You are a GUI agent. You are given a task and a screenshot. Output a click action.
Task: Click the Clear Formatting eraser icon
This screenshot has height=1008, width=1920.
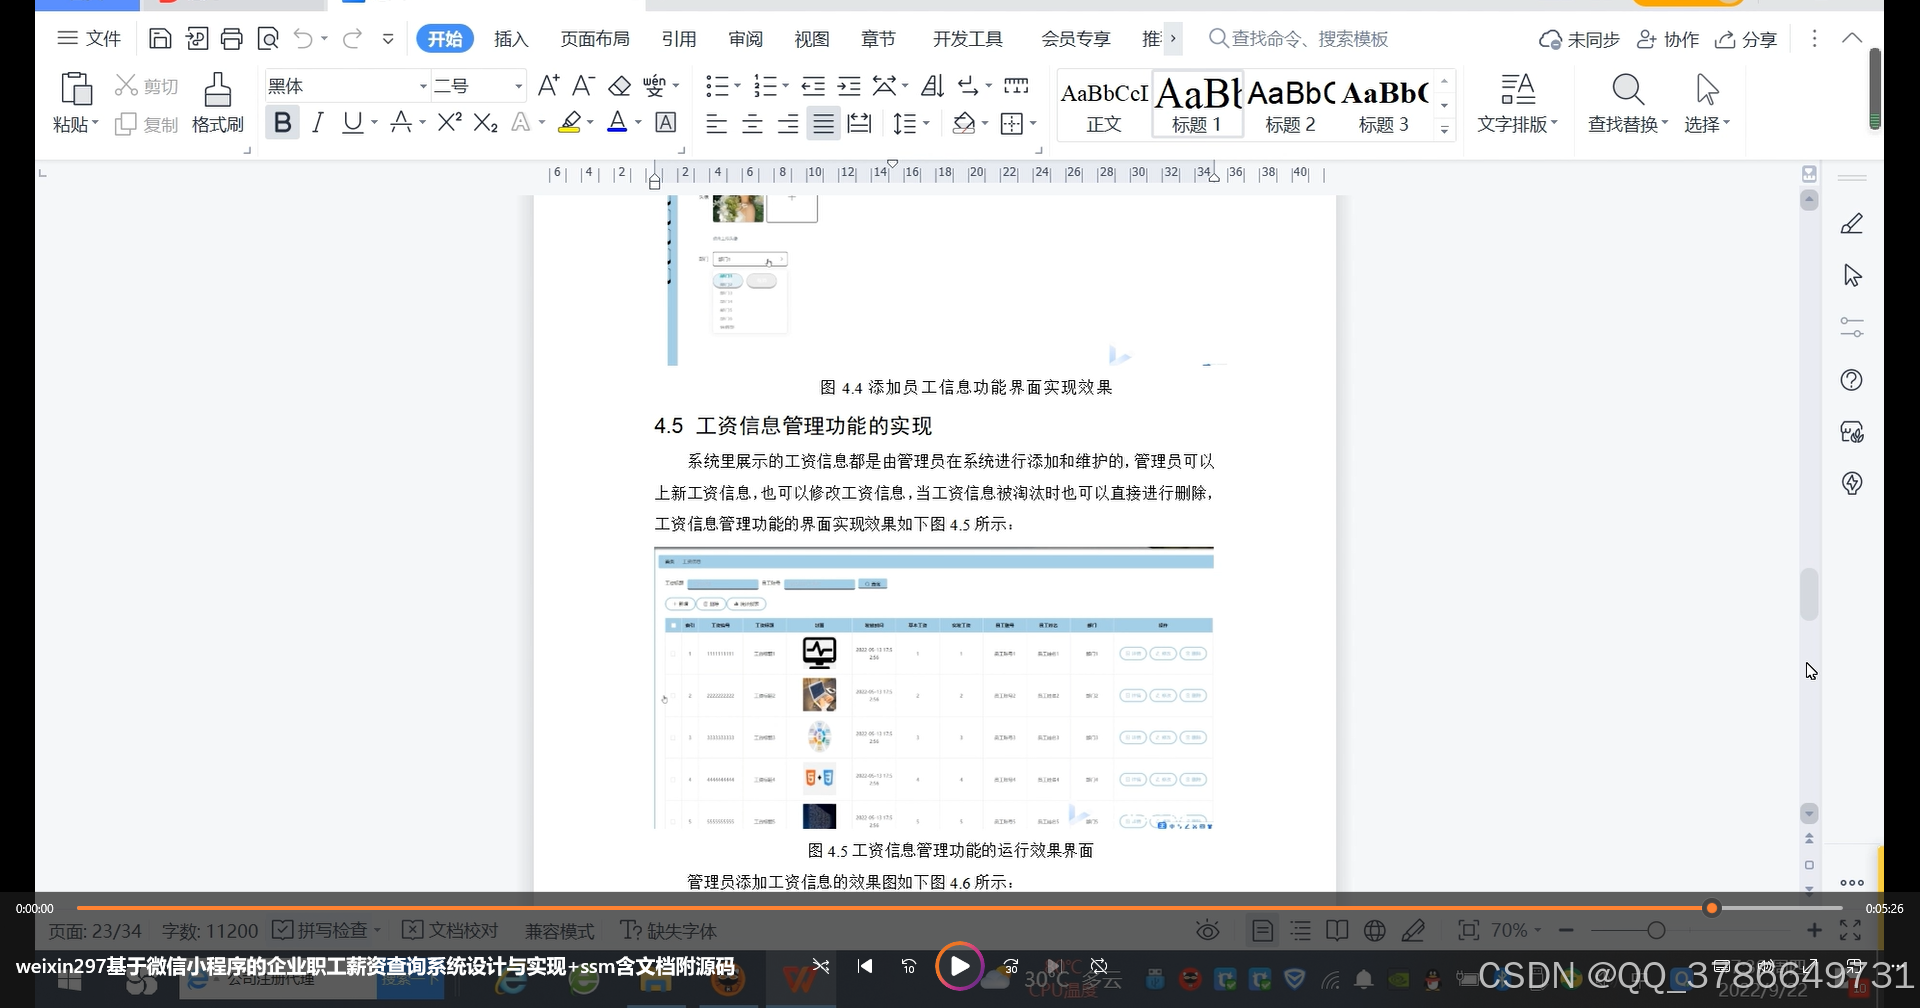[x=620, y=85]
